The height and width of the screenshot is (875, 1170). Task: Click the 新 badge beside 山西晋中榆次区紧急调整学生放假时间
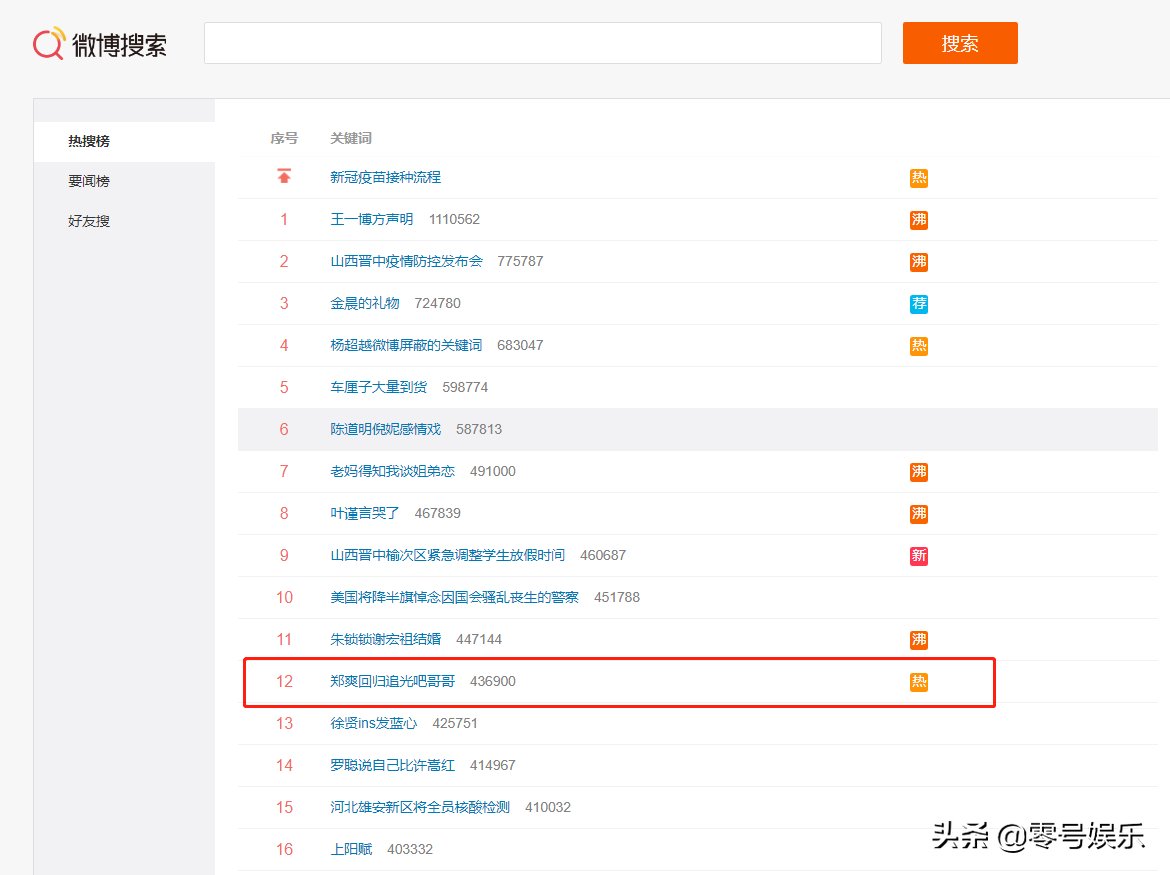click(918, 556)
